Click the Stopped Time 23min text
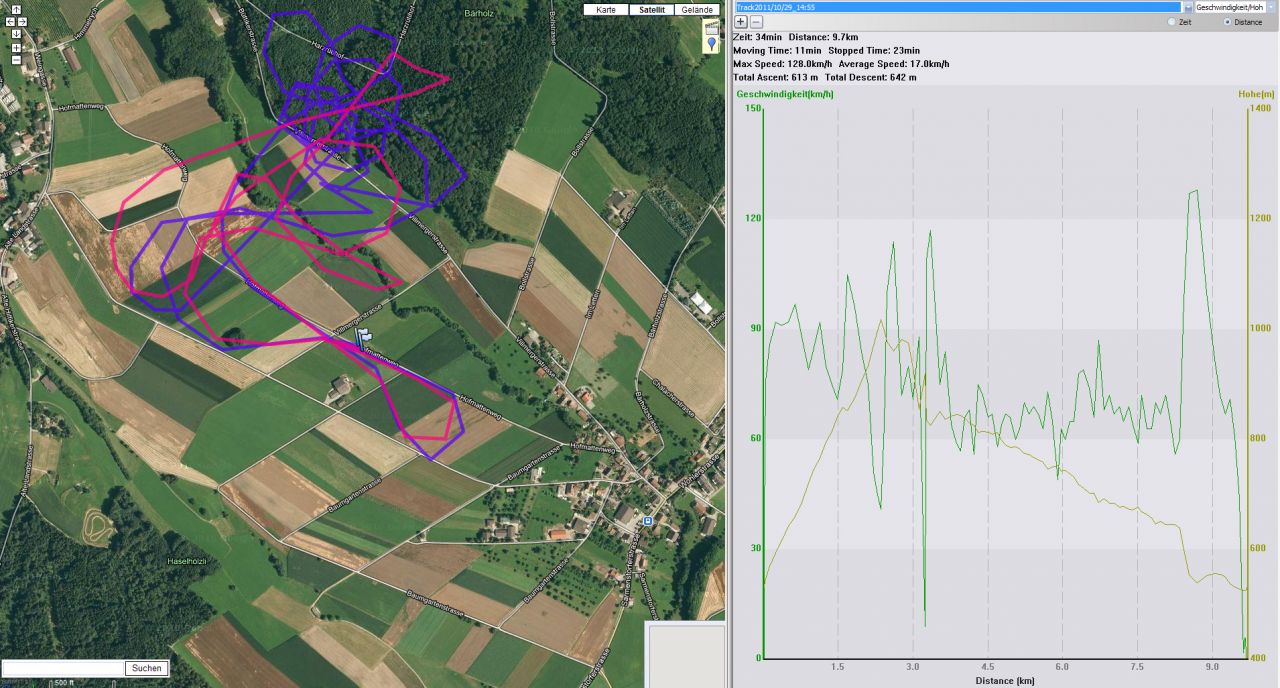The image size is (1280, 688). click(x=874, y=50)
